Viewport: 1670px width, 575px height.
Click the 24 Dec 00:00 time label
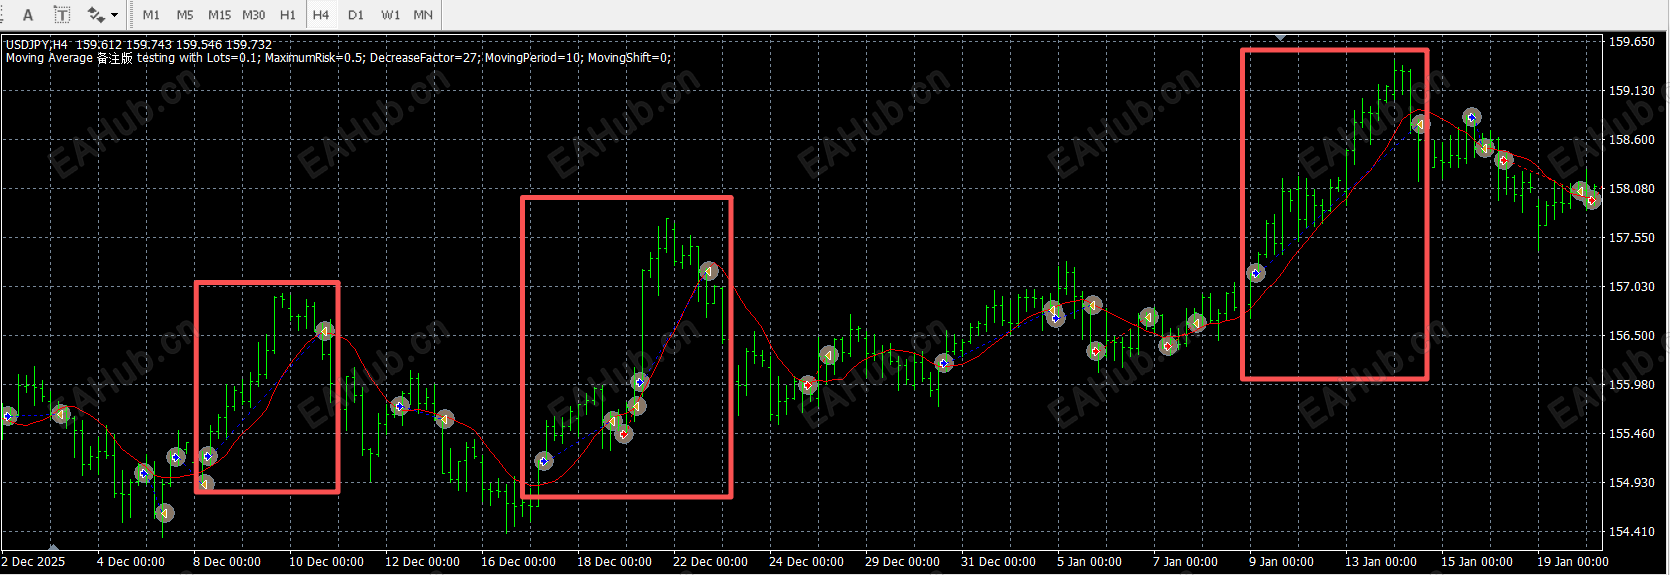coord(806,562)
